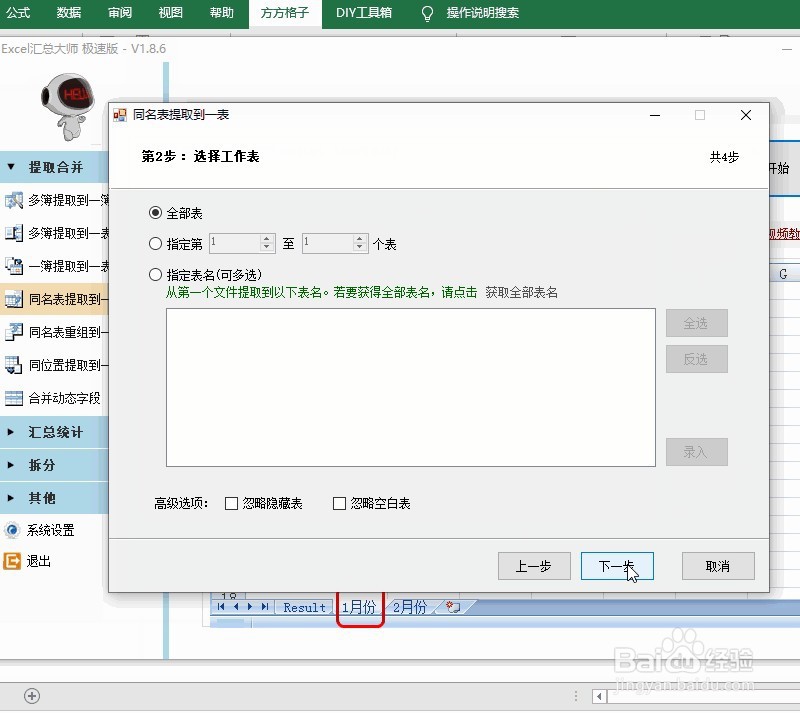Image resolution: width=800 pixels, height=713 pixels.
Task: Click column G header in worksheet
Action: coord(783,274)
